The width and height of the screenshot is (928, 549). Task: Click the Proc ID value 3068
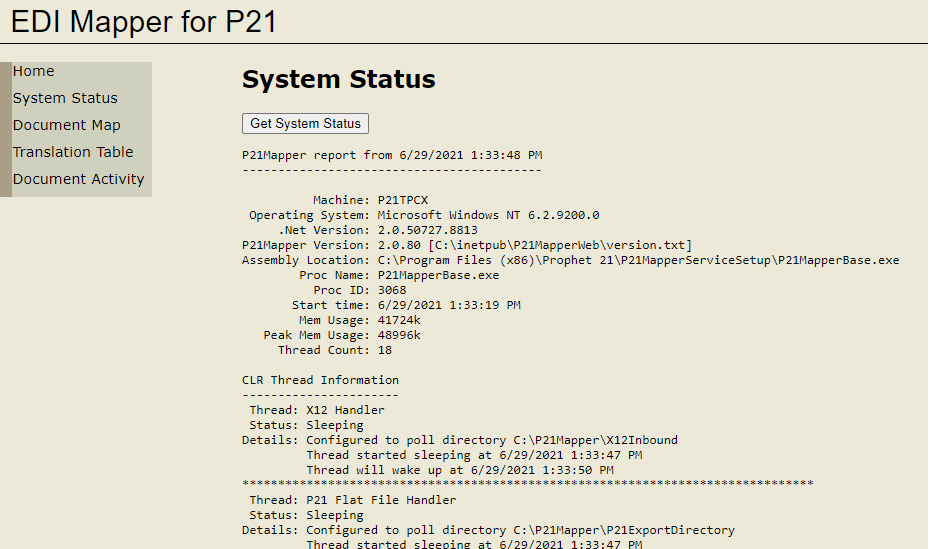pos(392,290)
